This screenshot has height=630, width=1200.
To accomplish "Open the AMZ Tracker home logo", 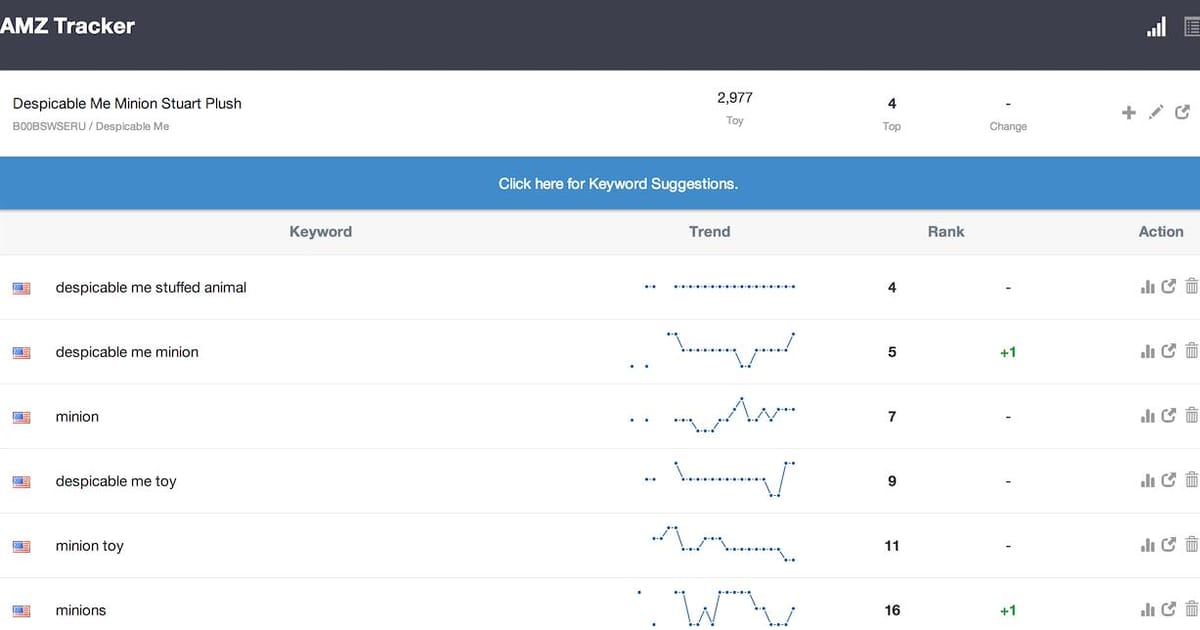I will (68, 27).
